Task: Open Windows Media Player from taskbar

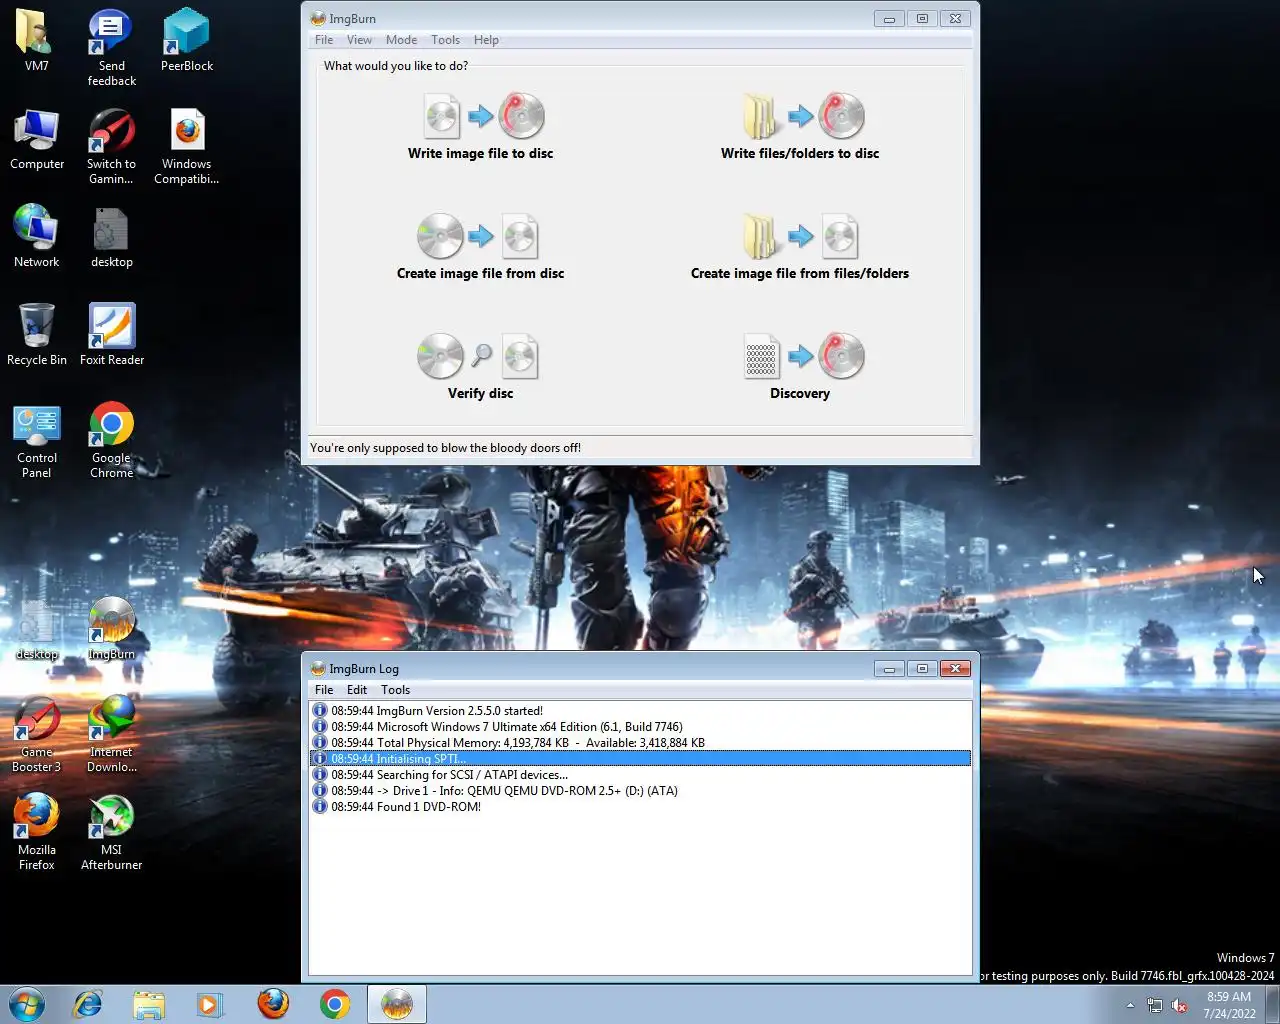Action: coord(209,1004)
